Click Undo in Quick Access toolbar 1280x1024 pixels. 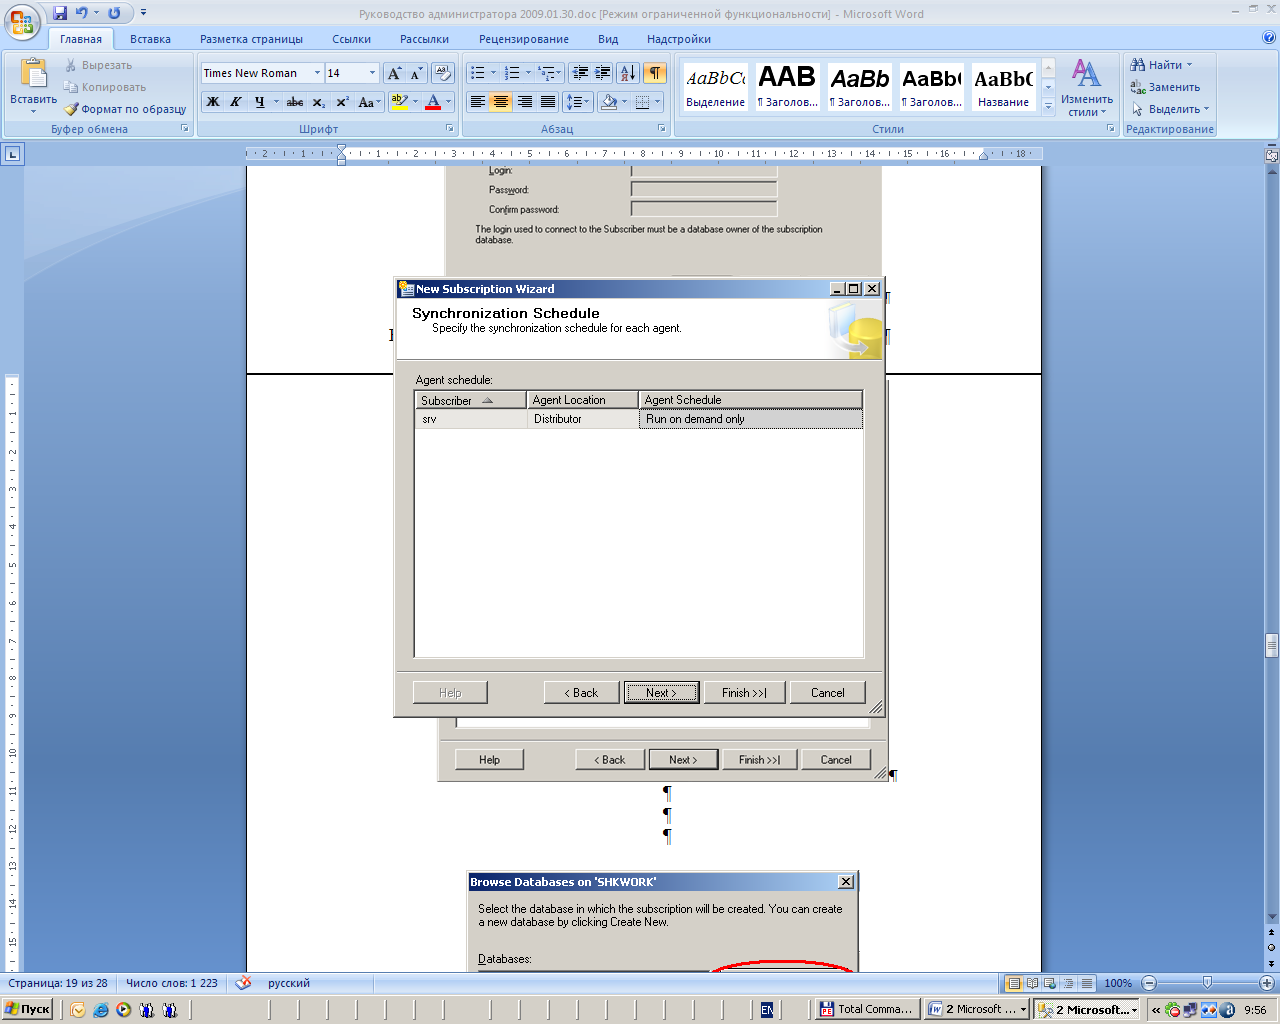(82, 13)
